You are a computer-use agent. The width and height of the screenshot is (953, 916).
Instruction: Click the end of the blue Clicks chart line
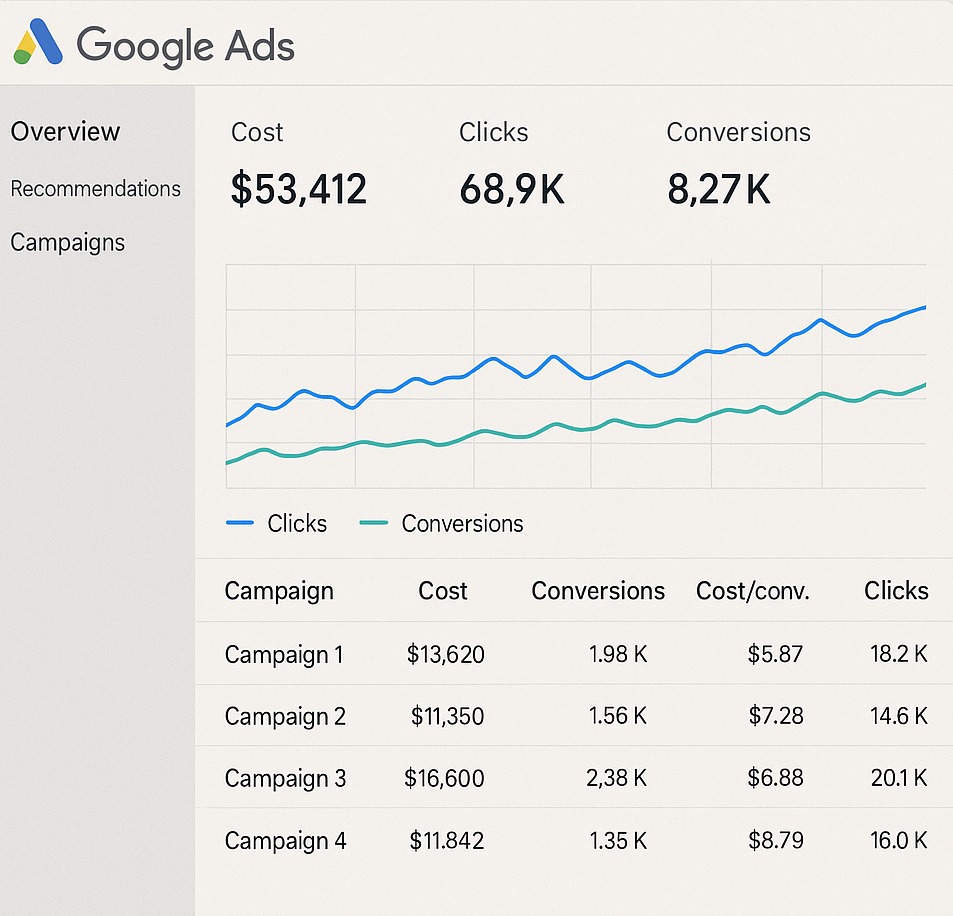pos(923,308)
